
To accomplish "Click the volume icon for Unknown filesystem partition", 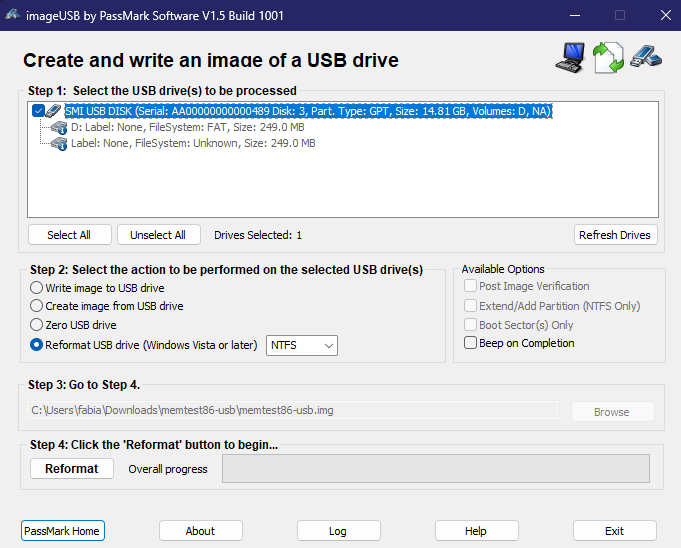I will coord(59,144).
